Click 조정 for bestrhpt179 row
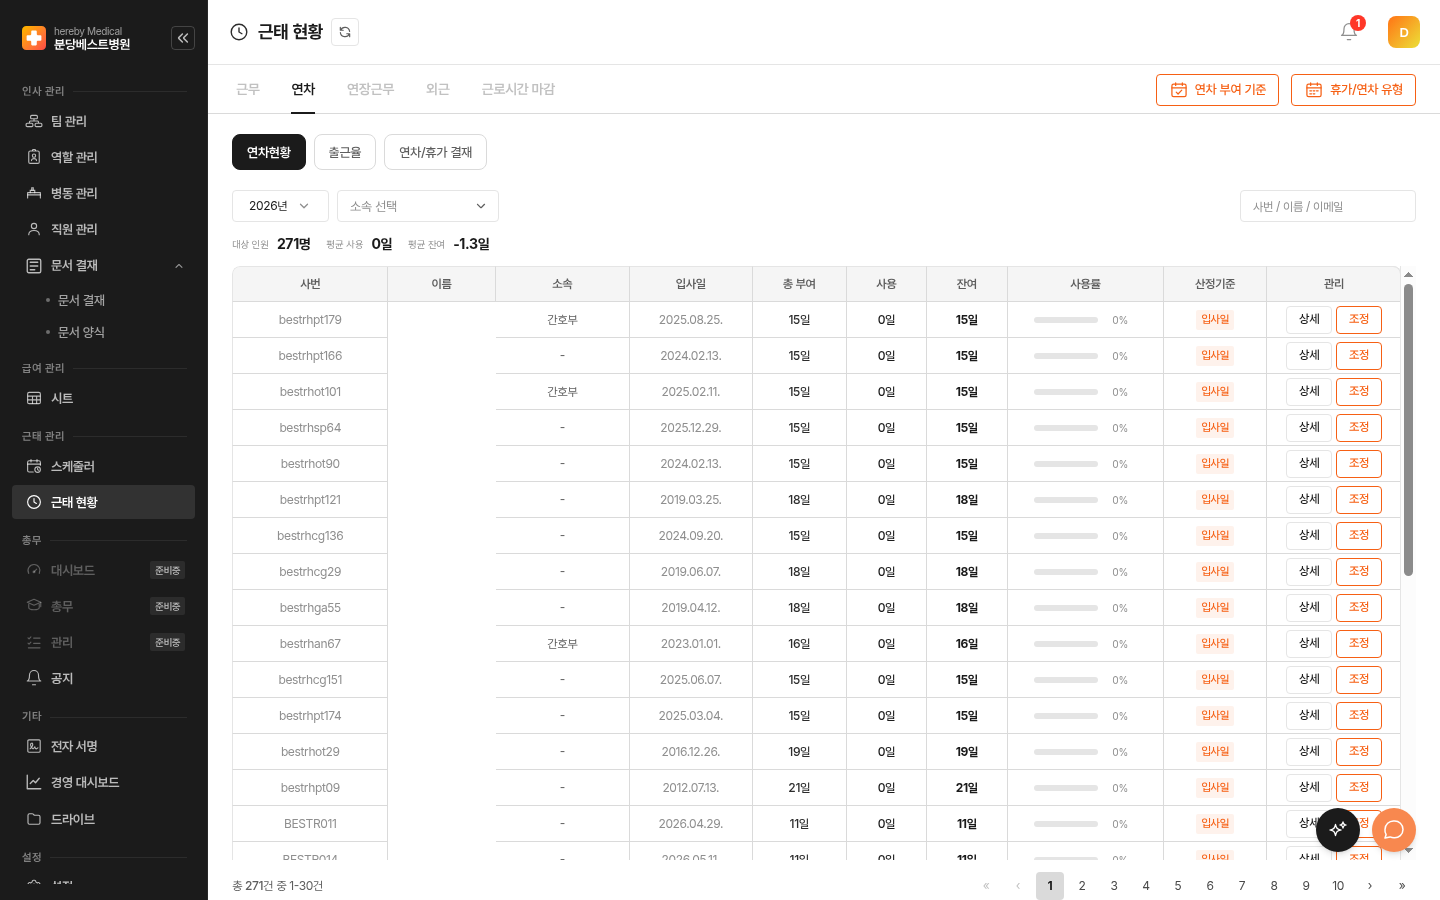 [x=1359, y=320]
